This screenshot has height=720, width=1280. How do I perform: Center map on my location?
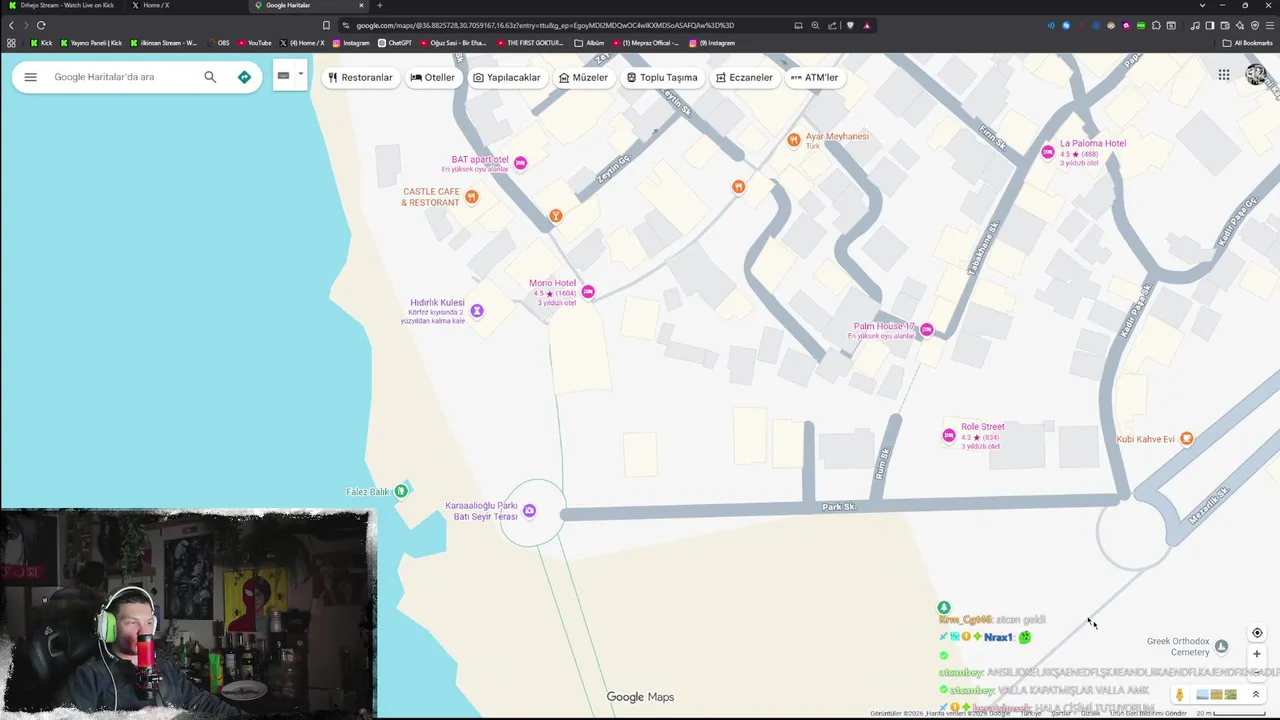[x=1257, y=633]
